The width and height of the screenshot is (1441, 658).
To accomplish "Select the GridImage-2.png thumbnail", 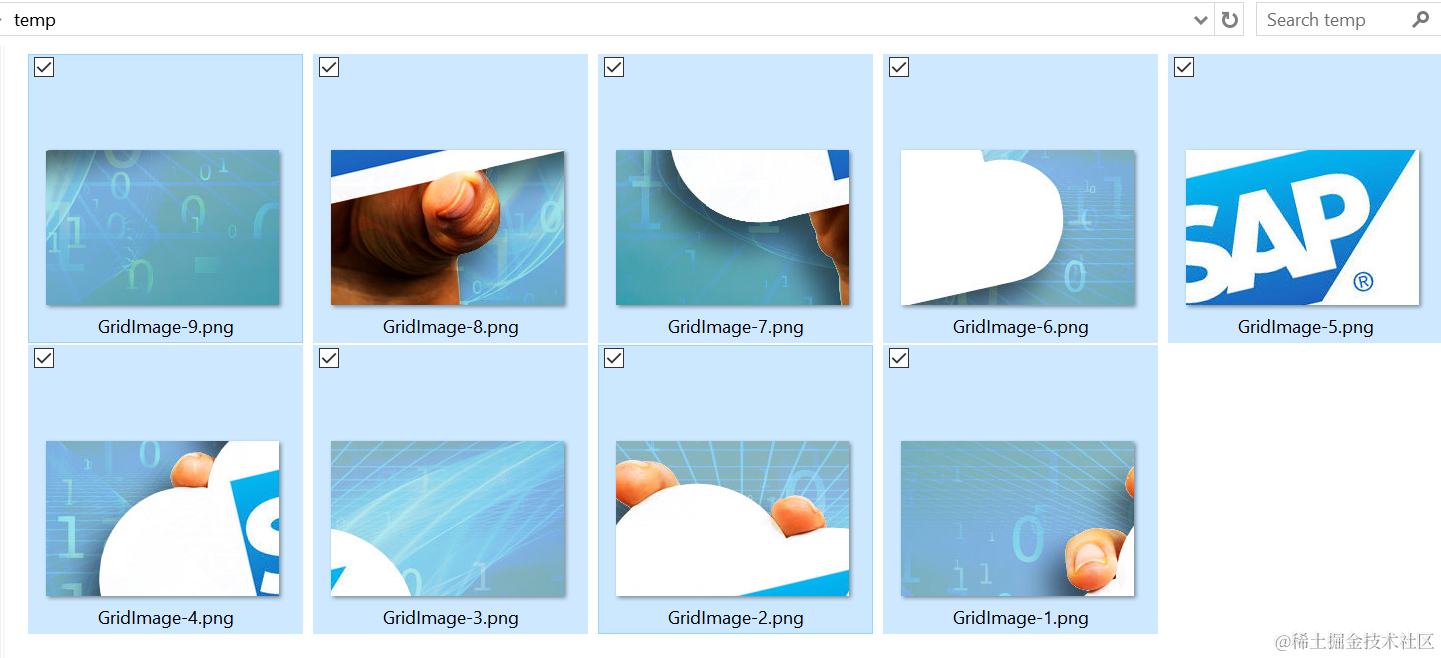I will click(x=732, y=518).
